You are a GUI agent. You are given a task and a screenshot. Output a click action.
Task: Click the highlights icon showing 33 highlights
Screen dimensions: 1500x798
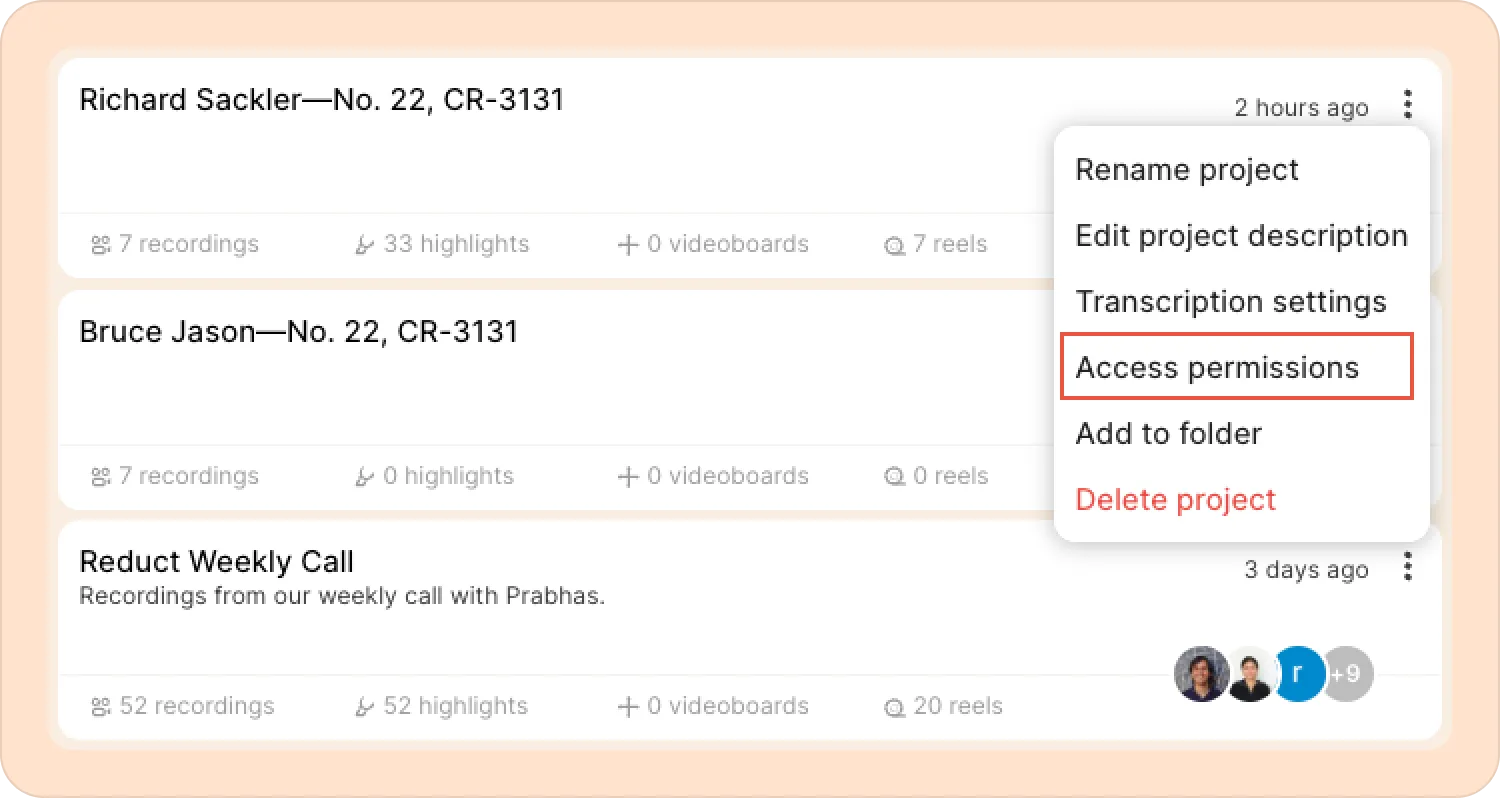point(365,245)
